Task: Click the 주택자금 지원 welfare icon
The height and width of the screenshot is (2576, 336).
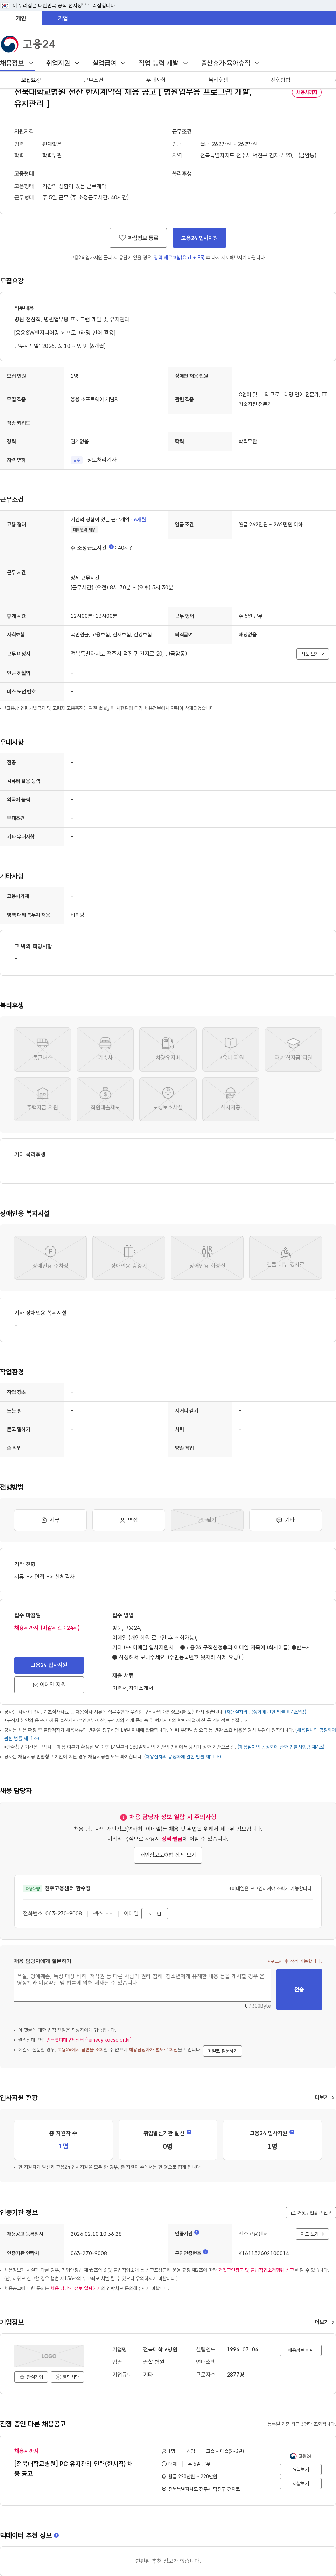Action: pyautogui.click(x=42, y=1099)
